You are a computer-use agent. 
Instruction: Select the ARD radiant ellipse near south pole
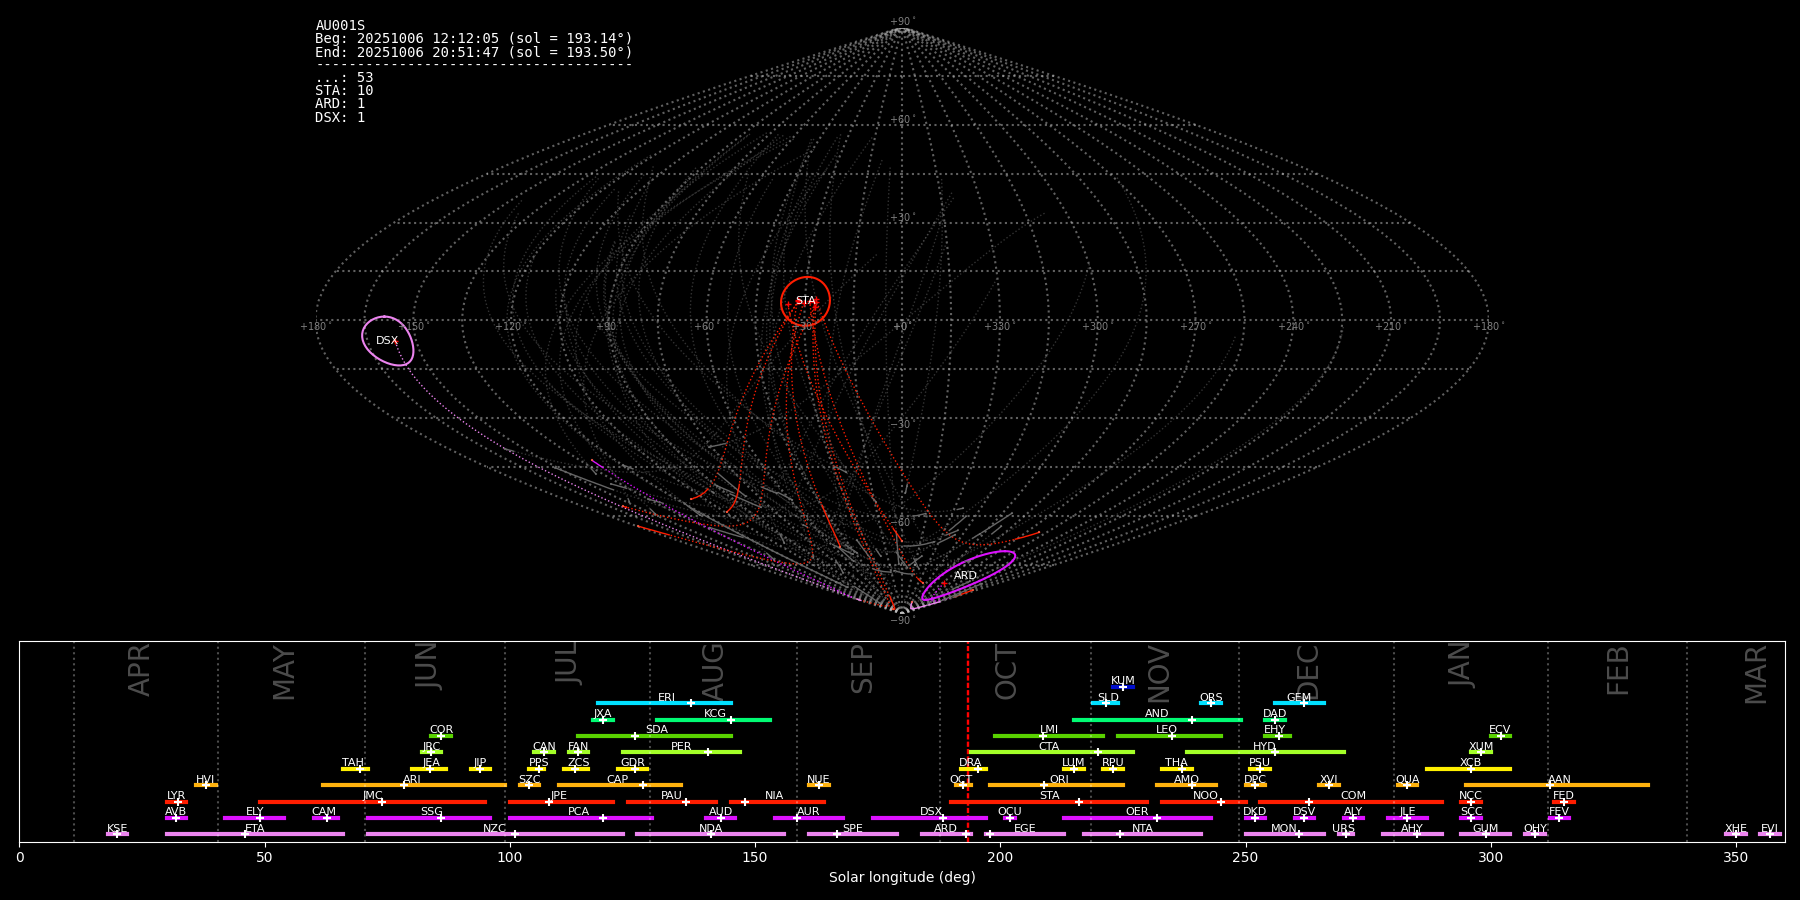pos(966,575)
